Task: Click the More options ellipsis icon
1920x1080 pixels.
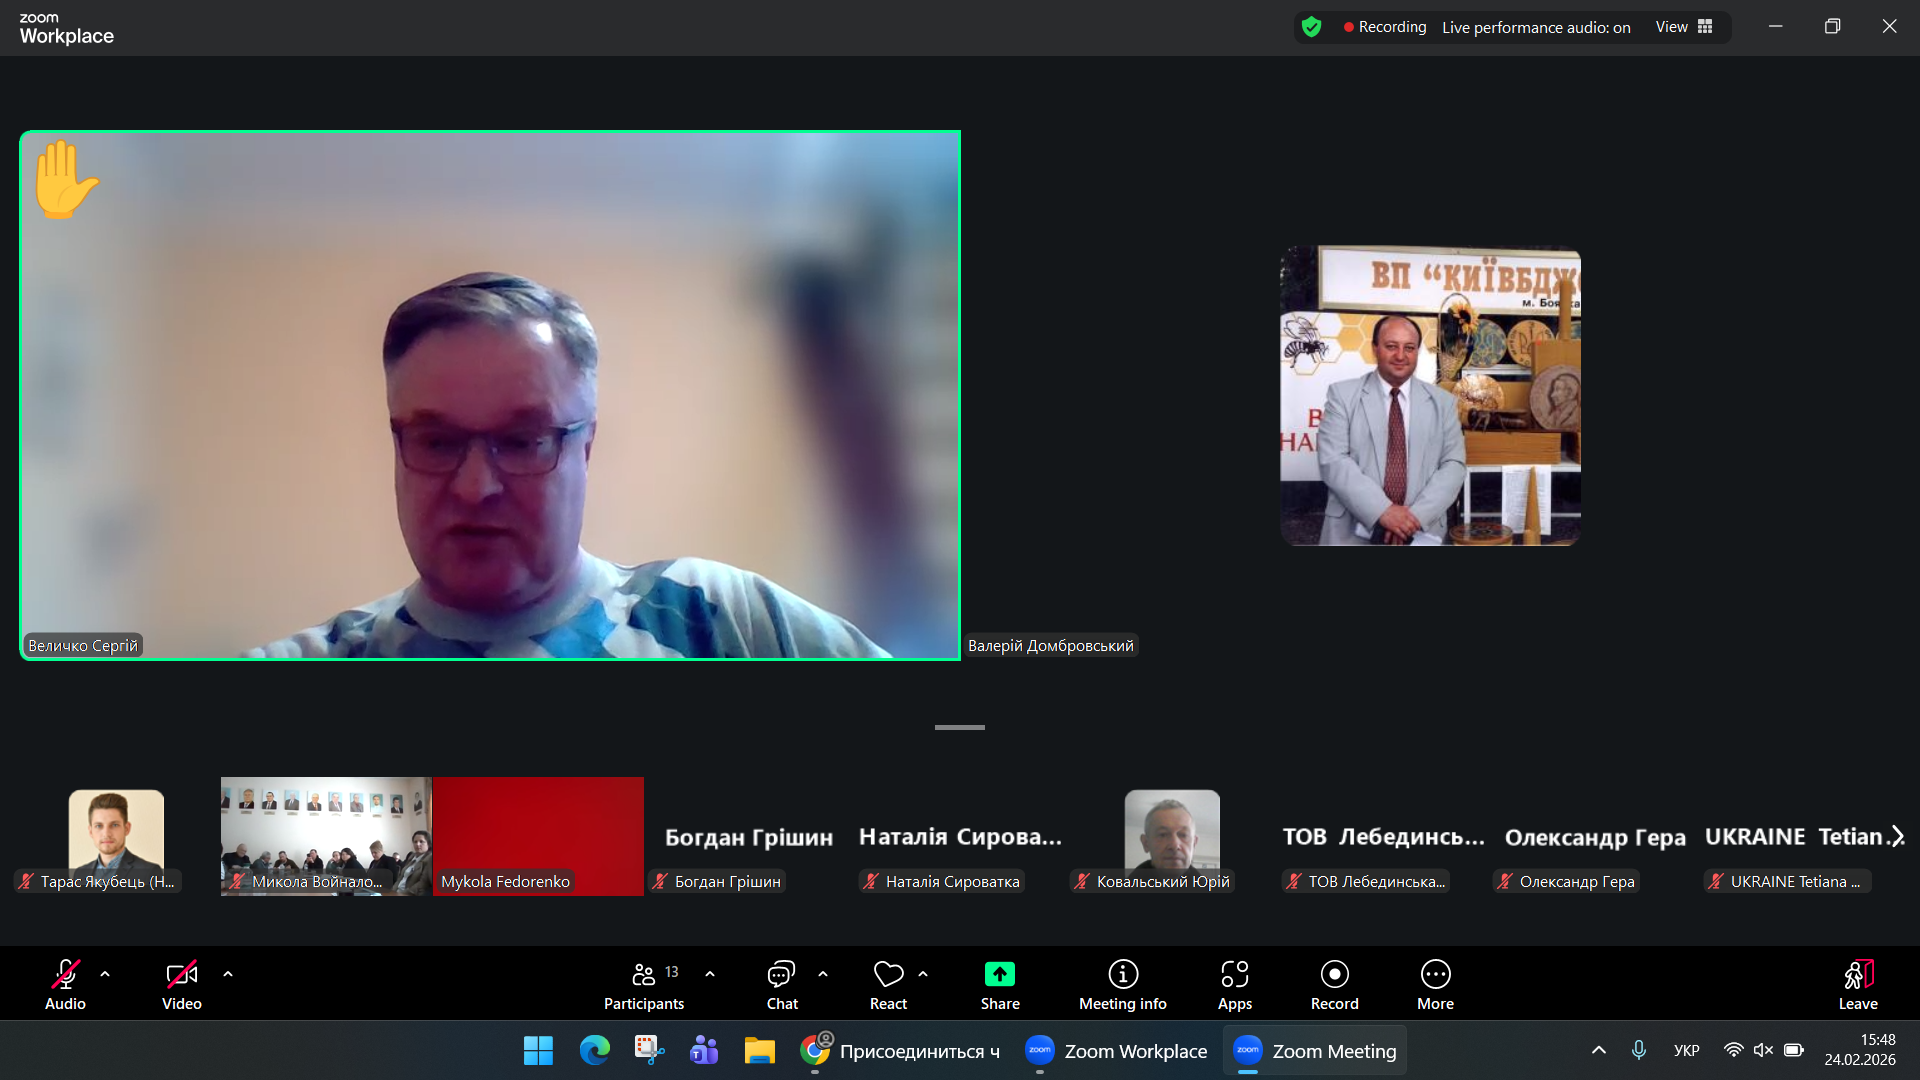Action: 1435,974
